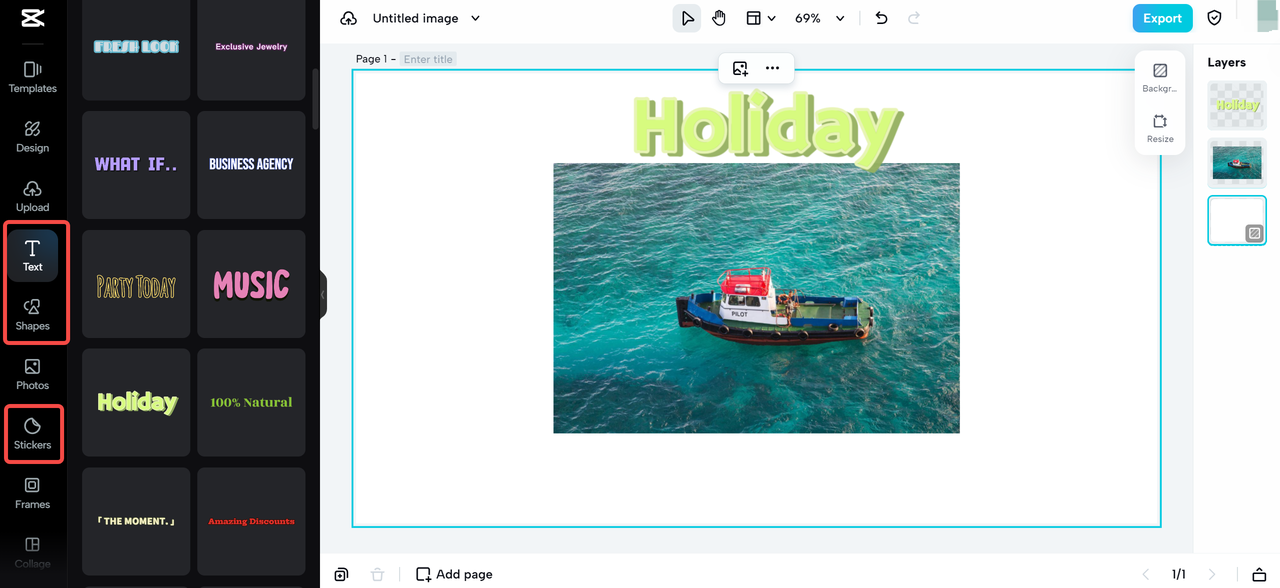Click the cloud save icon
Screen dimensions: 1280x588
click(x=348, y=18)
